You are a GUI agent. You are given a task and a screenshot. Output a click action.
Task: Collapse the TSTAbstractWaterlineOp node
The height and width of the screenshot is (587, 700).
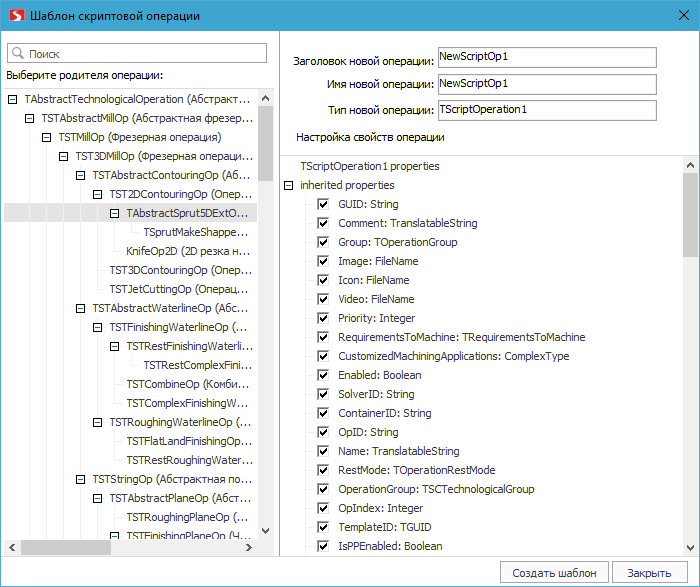pos(80,308)
